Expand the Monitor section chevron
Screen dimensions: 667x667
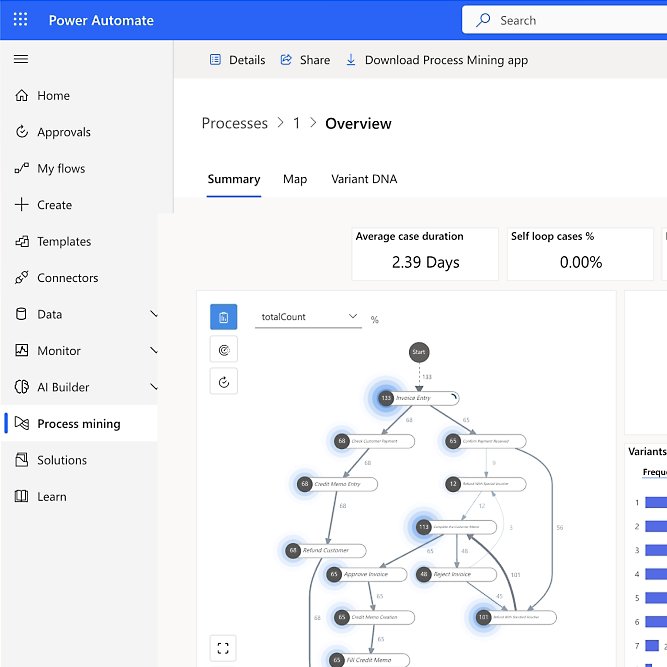click(x=154, y=351)
